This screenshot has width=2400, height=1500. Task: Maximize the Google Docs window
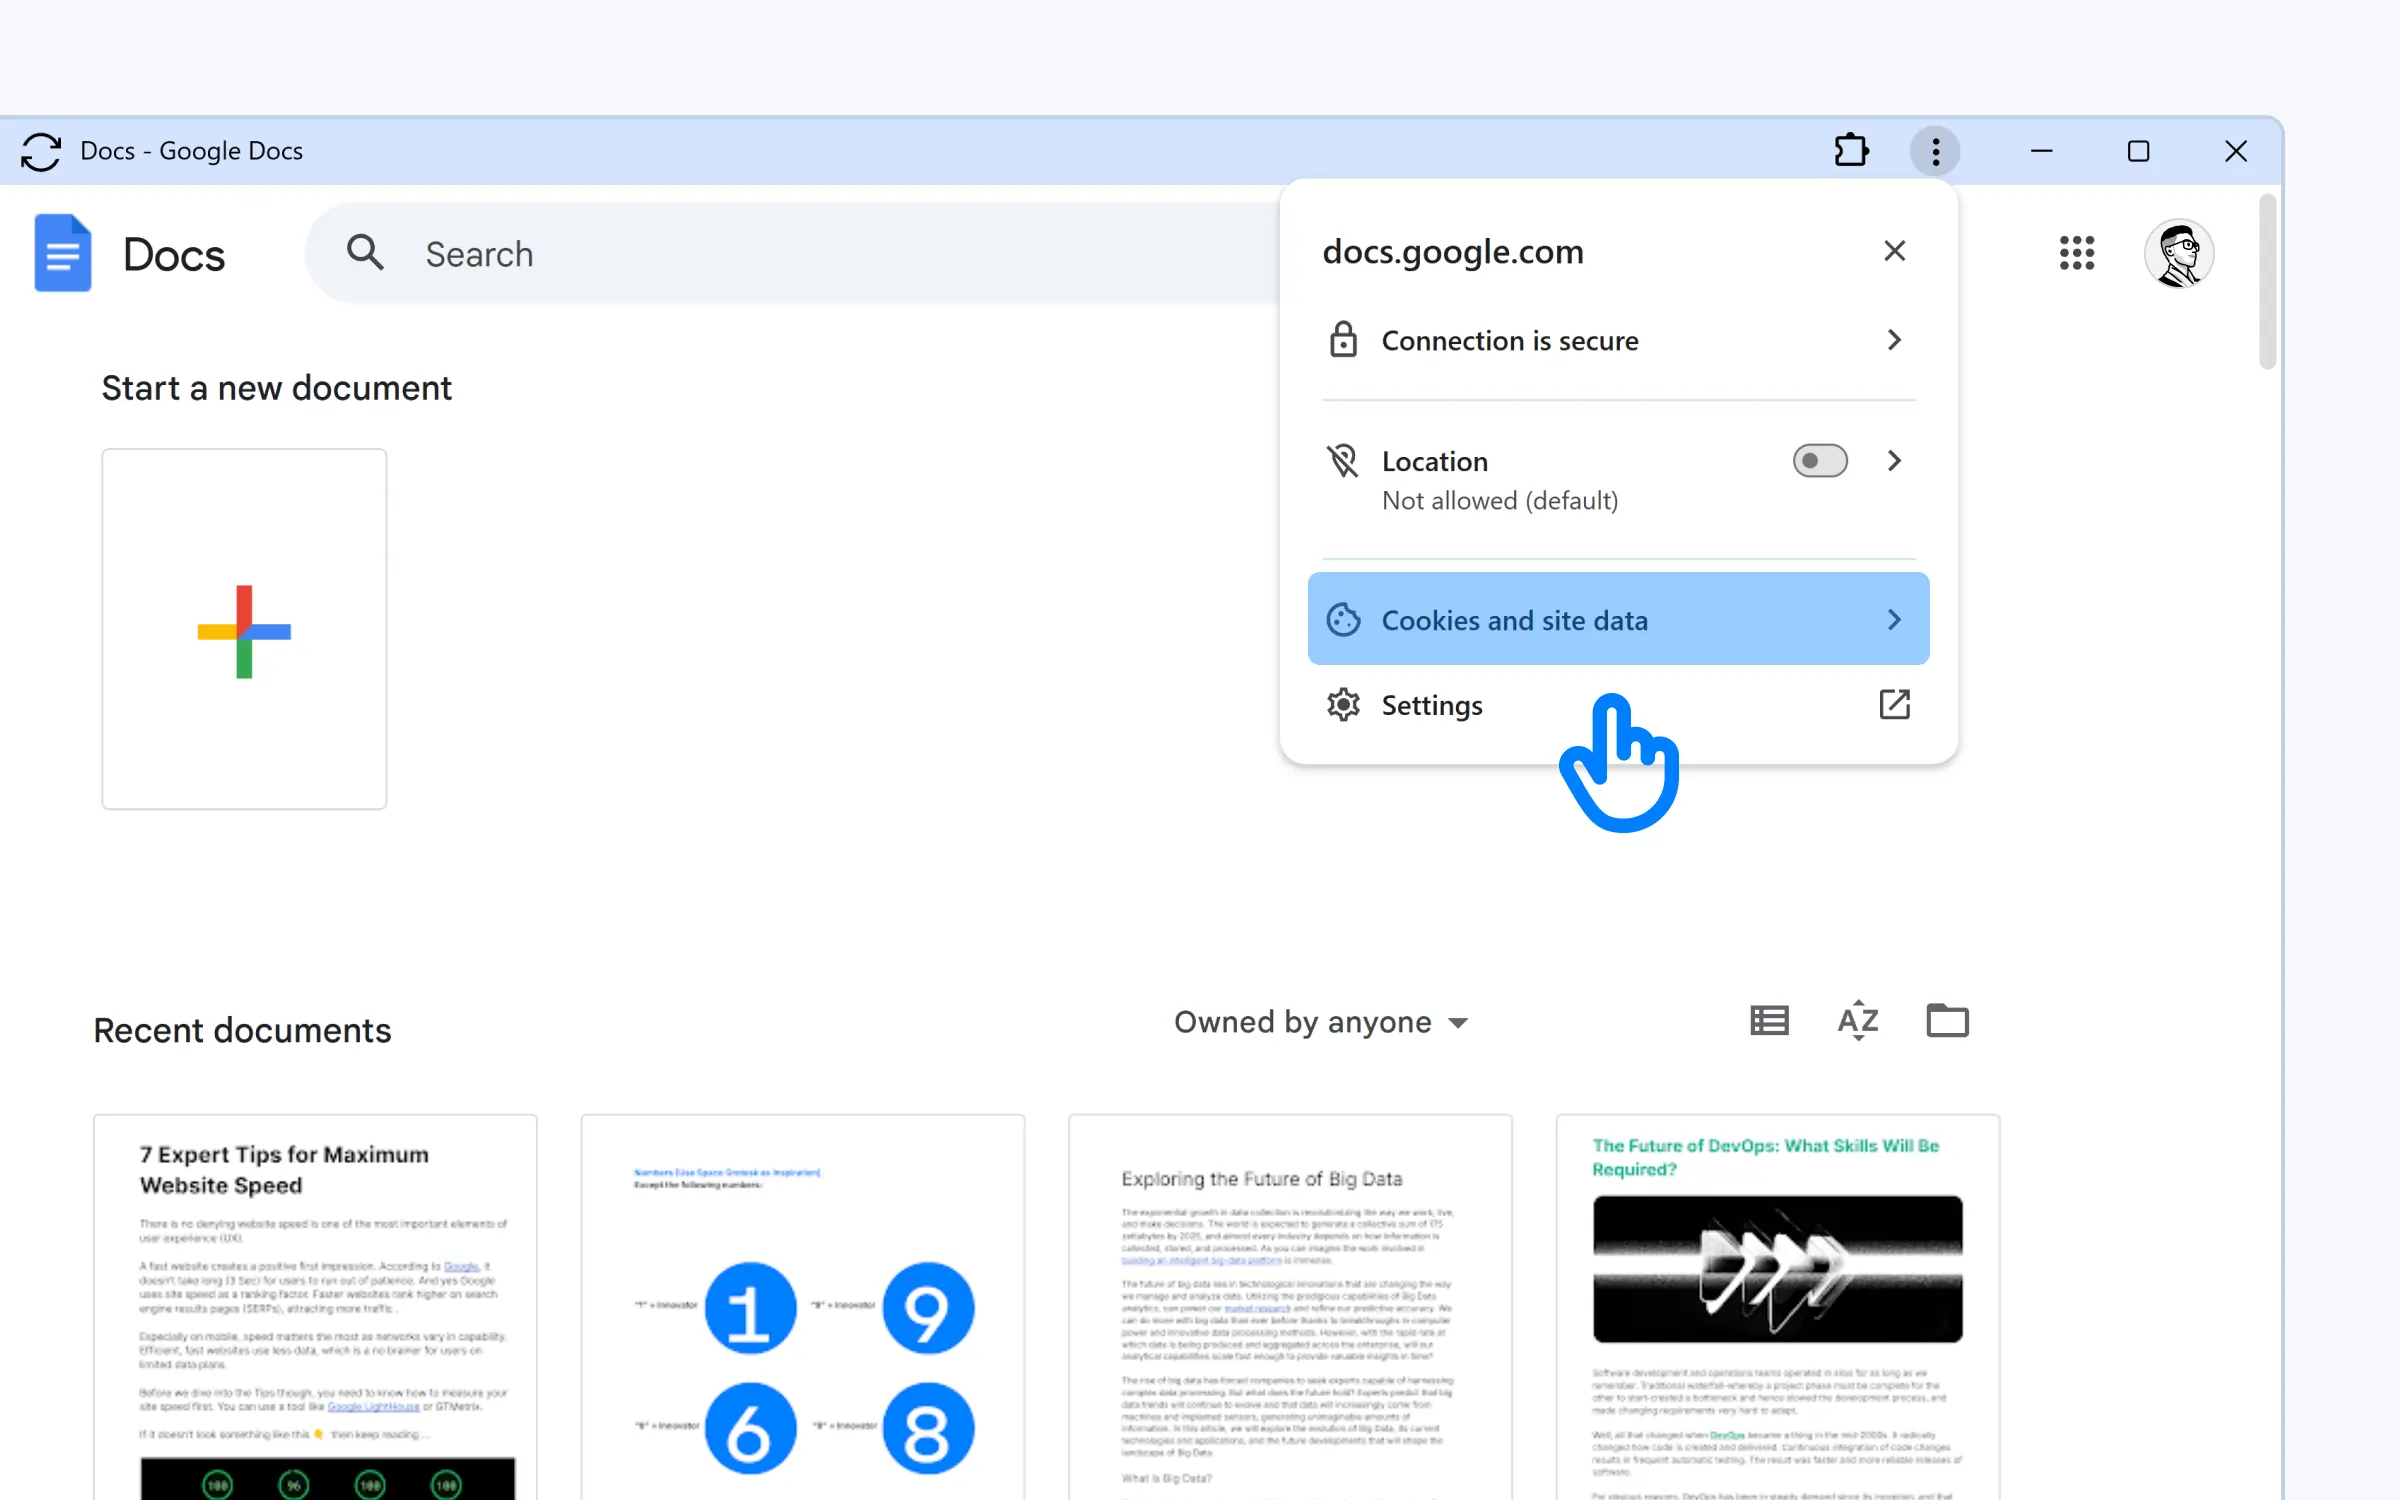[x=2138, y=151]
